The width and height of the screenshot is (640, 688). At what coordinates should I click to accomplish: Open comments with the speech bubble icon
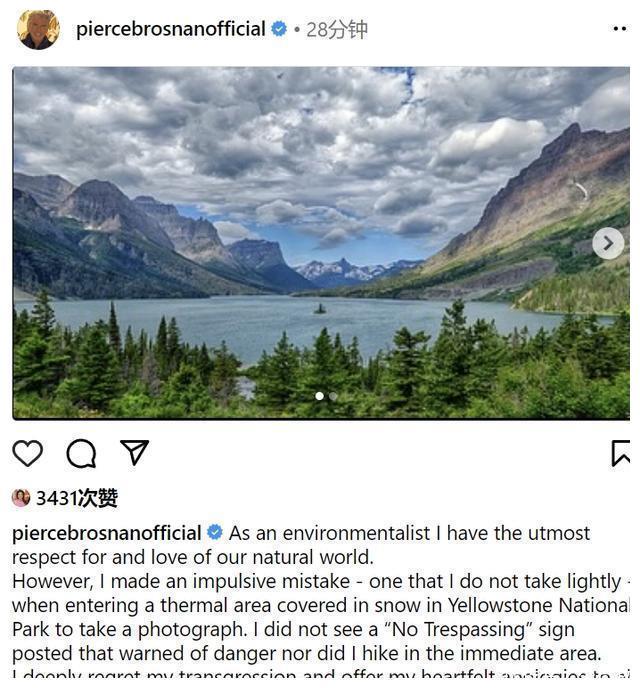click(81, 453)
